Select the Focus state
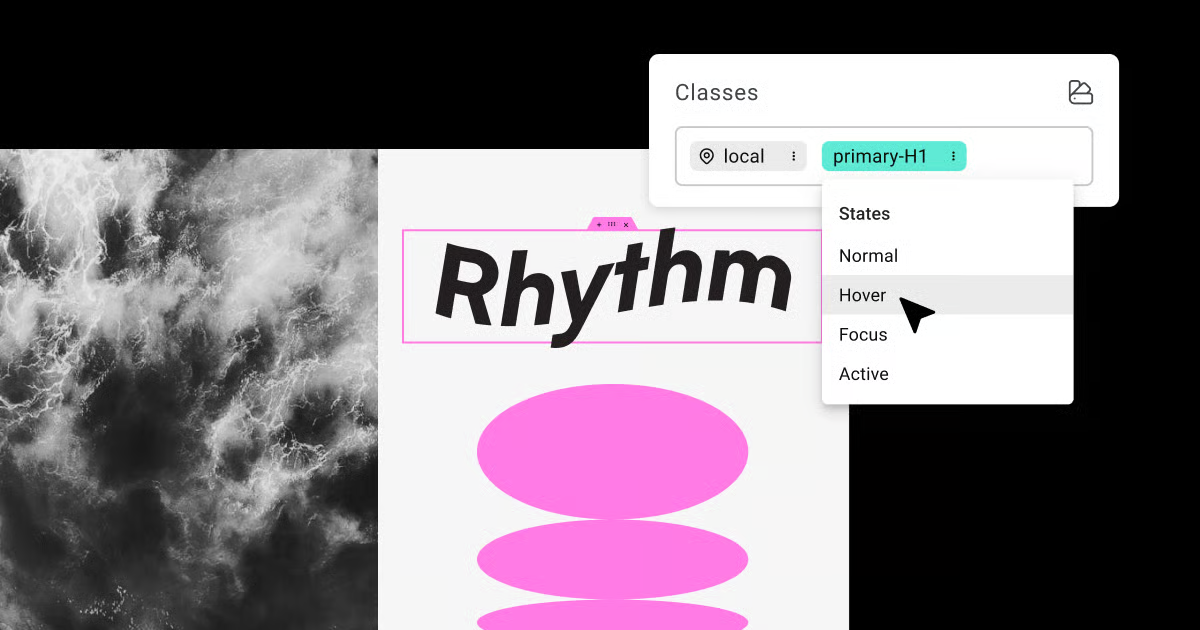This screenshot has height=630, width=1200. pyautogui.click(x=862, y=334)
